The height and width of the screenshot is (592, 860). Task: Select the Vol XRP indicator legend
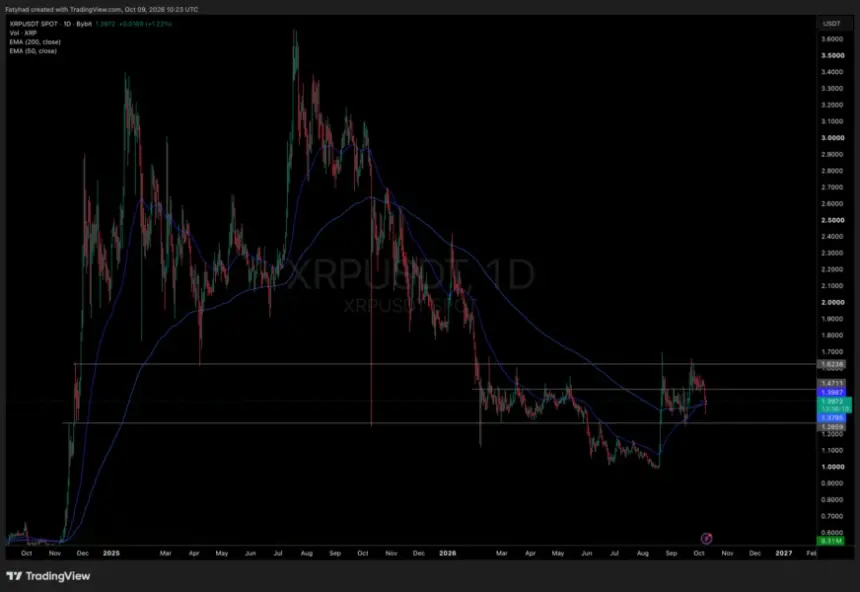click(23, 33)
